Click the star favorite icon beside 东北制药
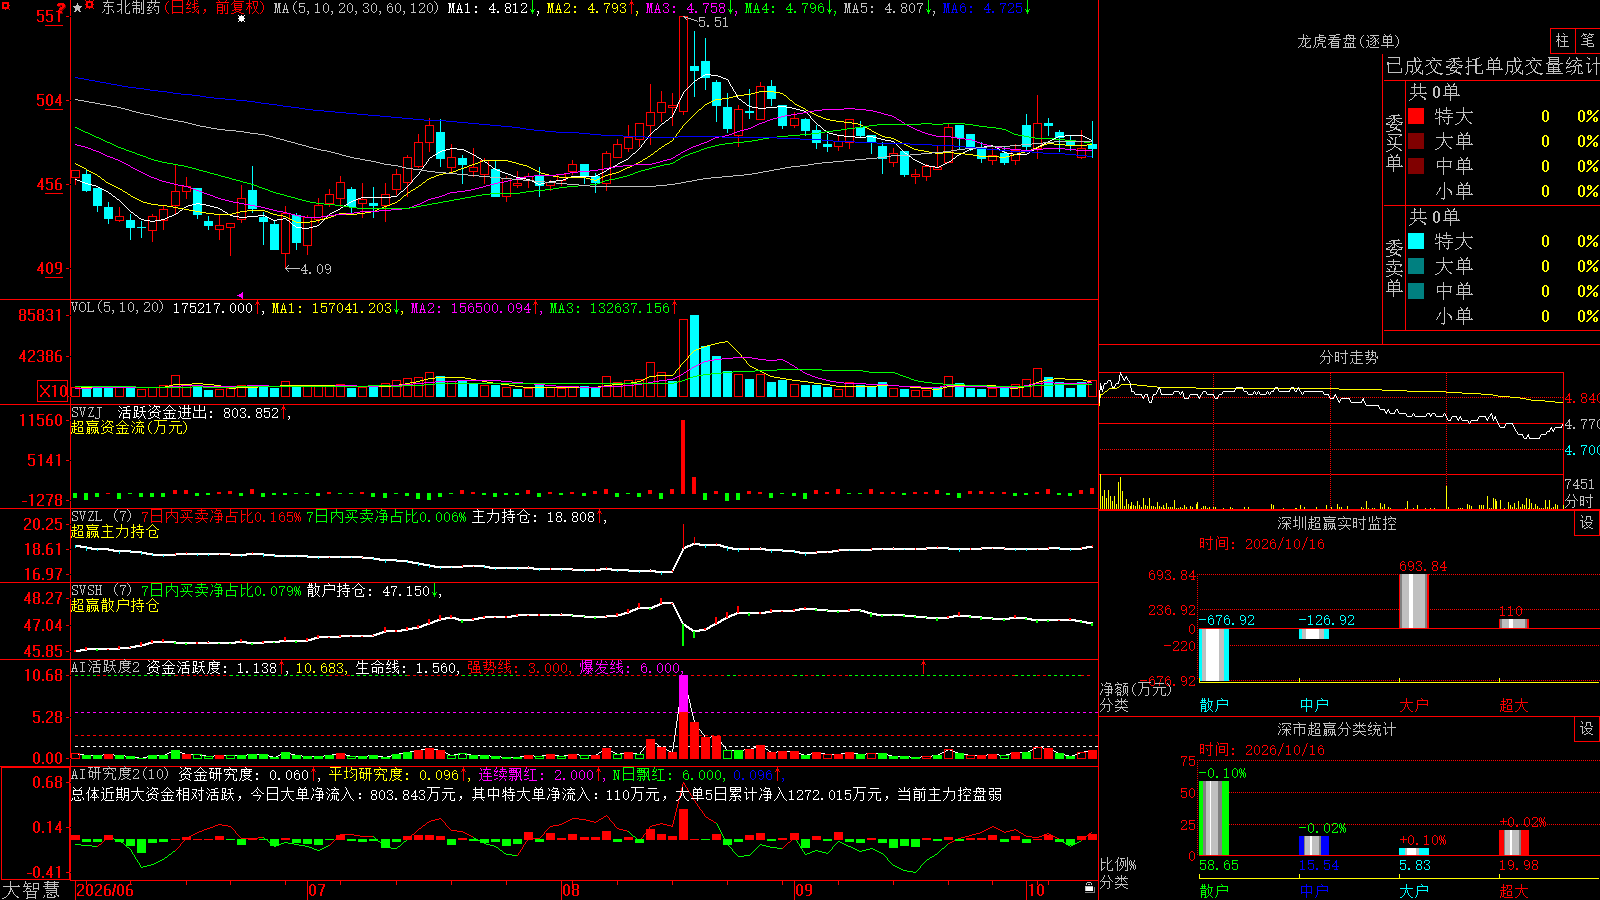The height and width of the screenshot is (900, 1600). [77, 8]
